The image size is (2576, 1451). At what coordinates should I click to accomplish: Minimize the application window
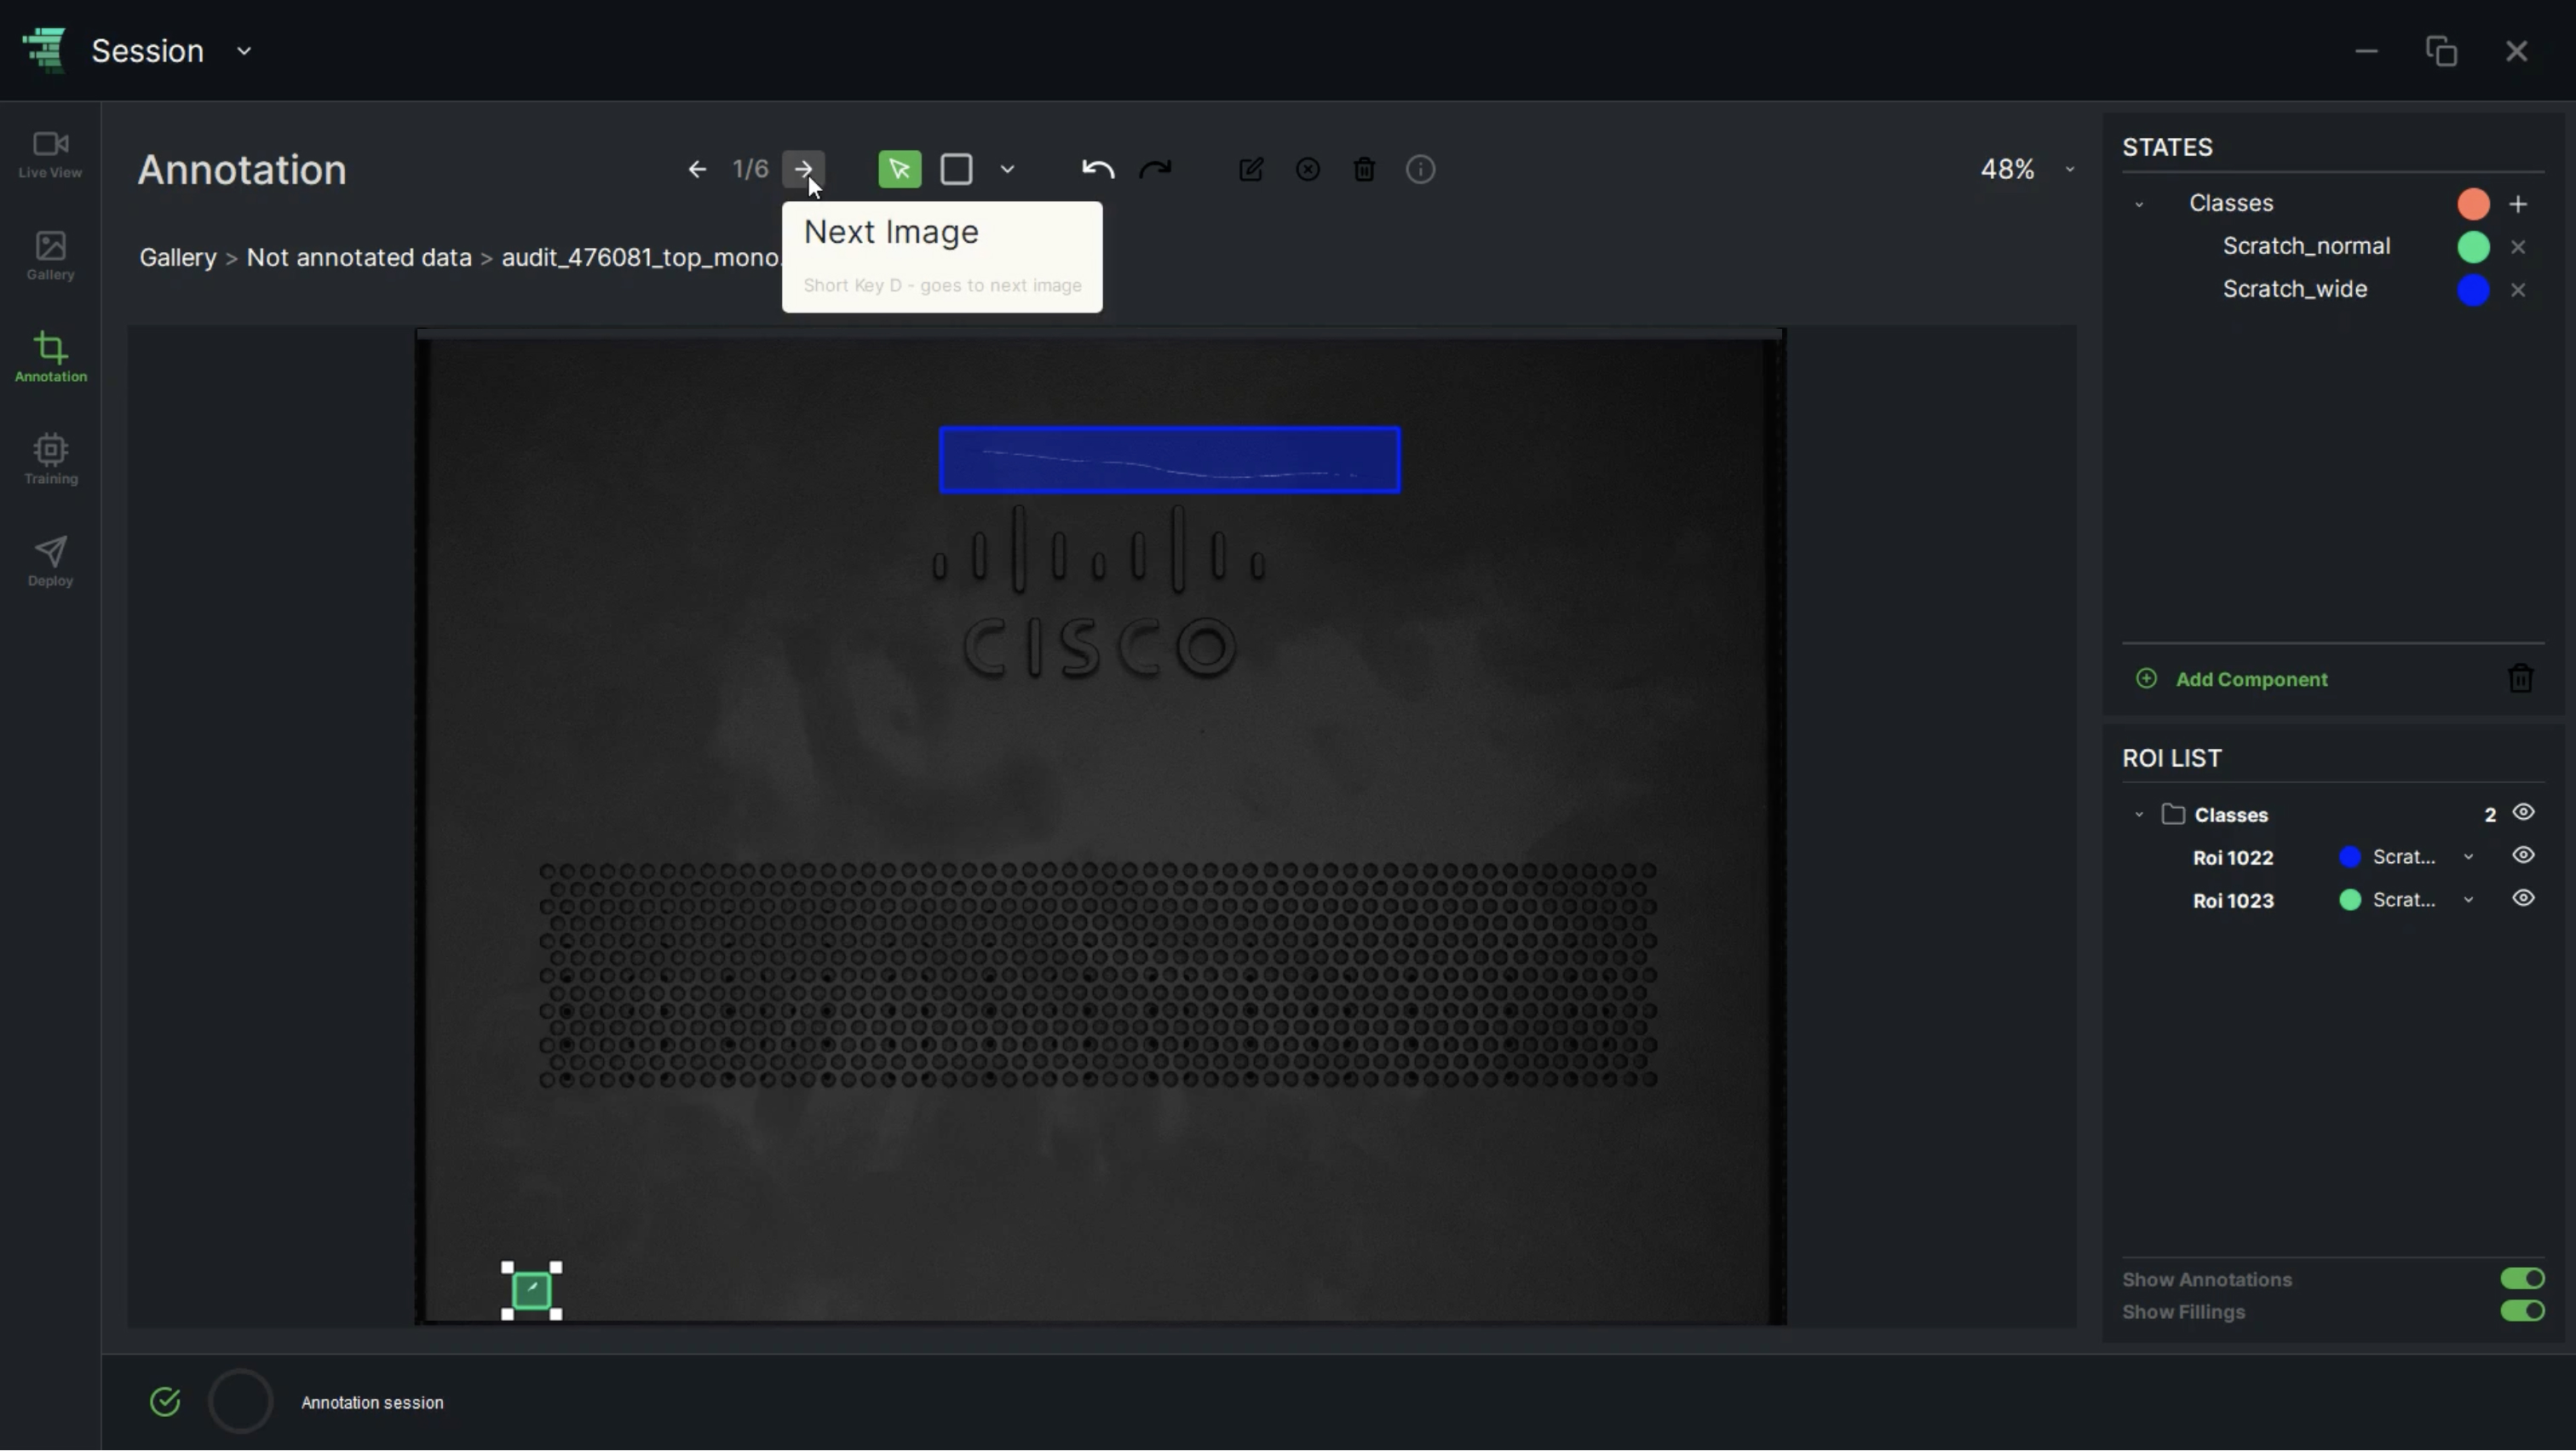(x=2365, y=52)
